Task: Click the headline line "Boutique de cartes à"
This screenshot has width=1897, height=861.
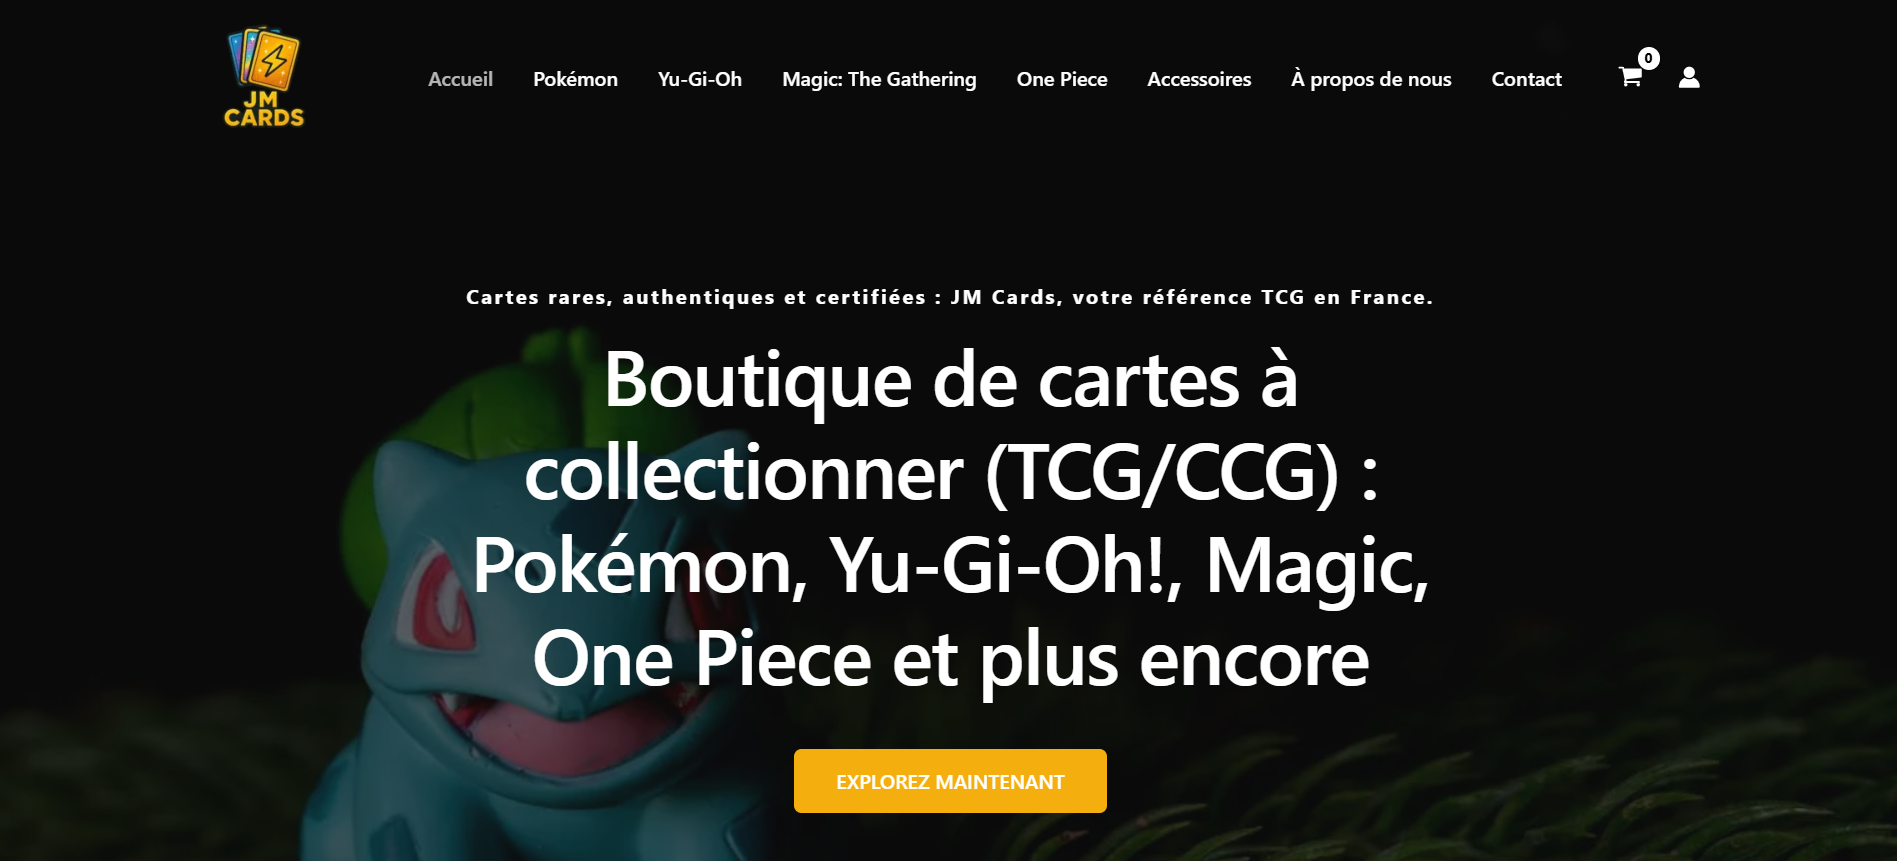Action: pos(951,380)
